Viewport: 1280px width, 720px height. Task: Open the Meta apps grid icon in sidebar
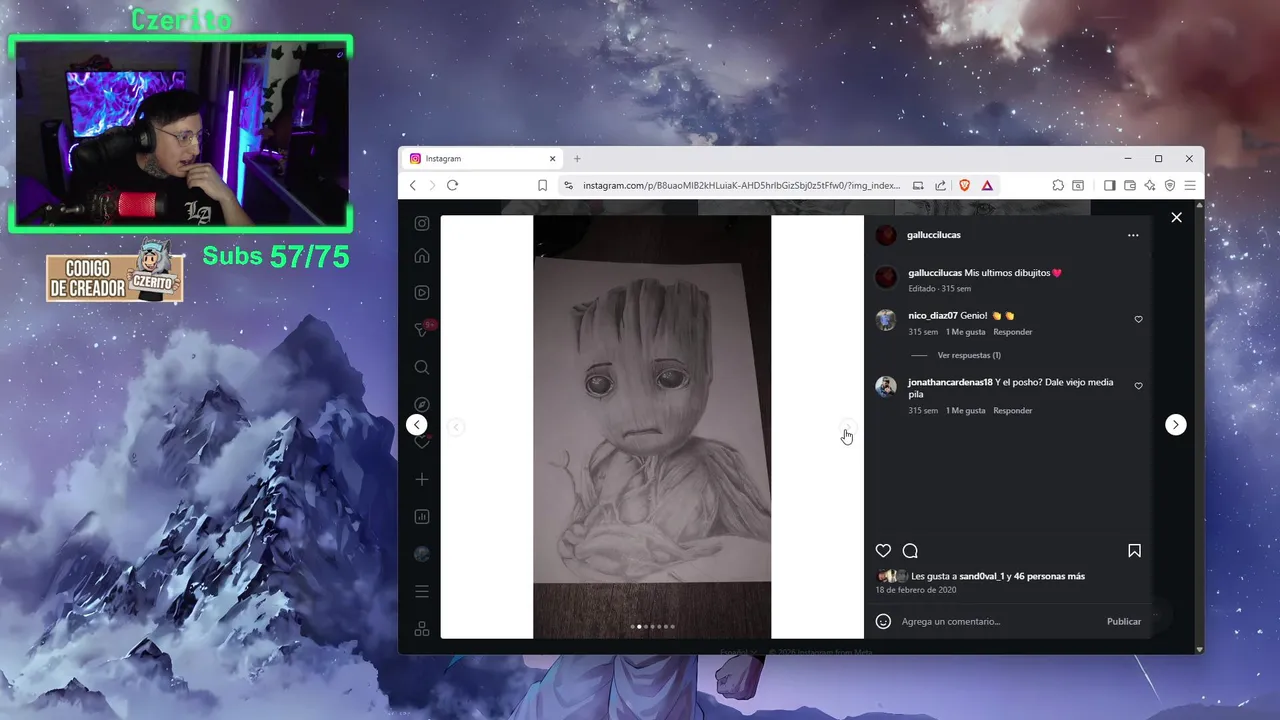click(x=422, y=629)
